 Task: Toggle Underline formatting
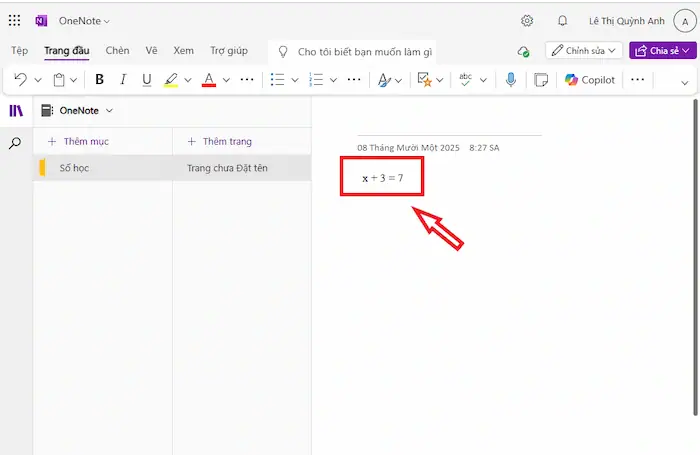pyautogui.click(x=147, y=80)
